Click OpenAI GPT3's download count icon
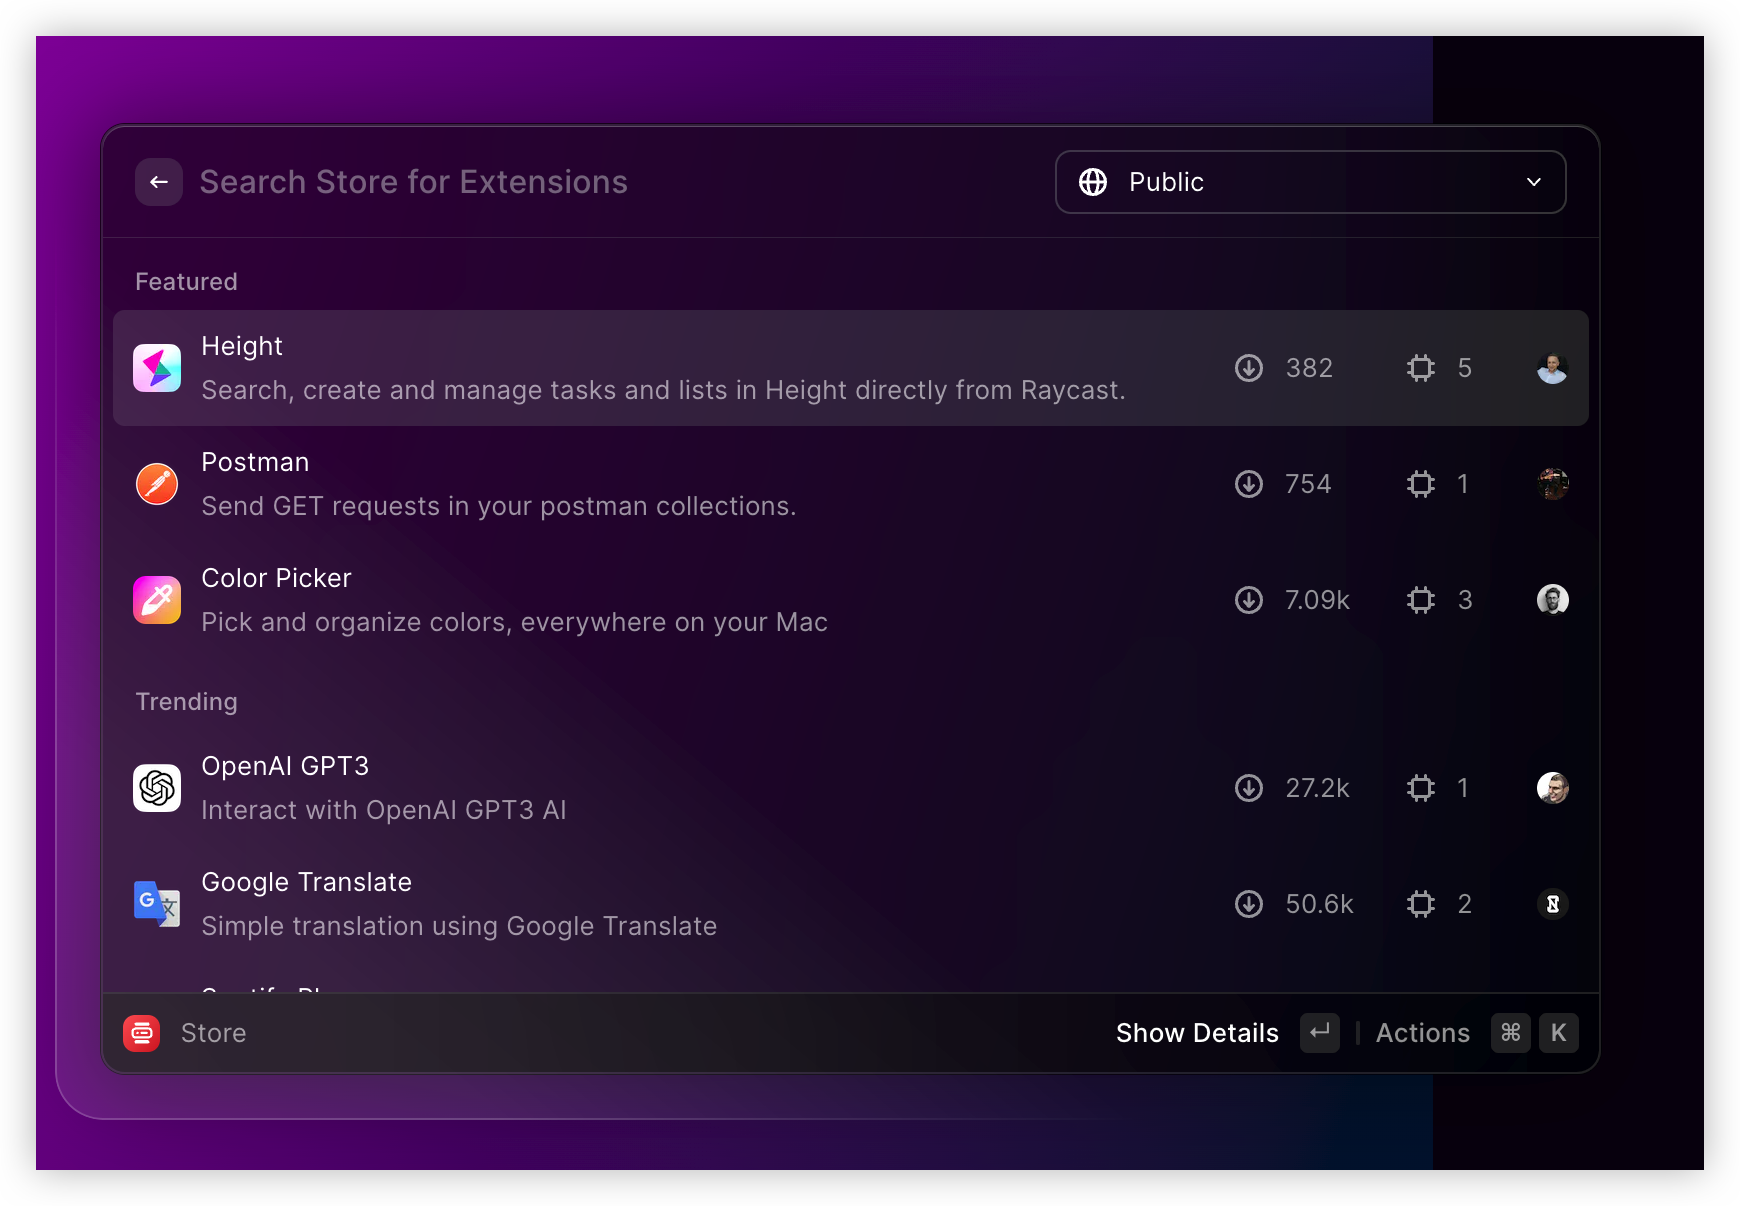This screenshot has width=1740, height=1206. tap(1249, 788)
